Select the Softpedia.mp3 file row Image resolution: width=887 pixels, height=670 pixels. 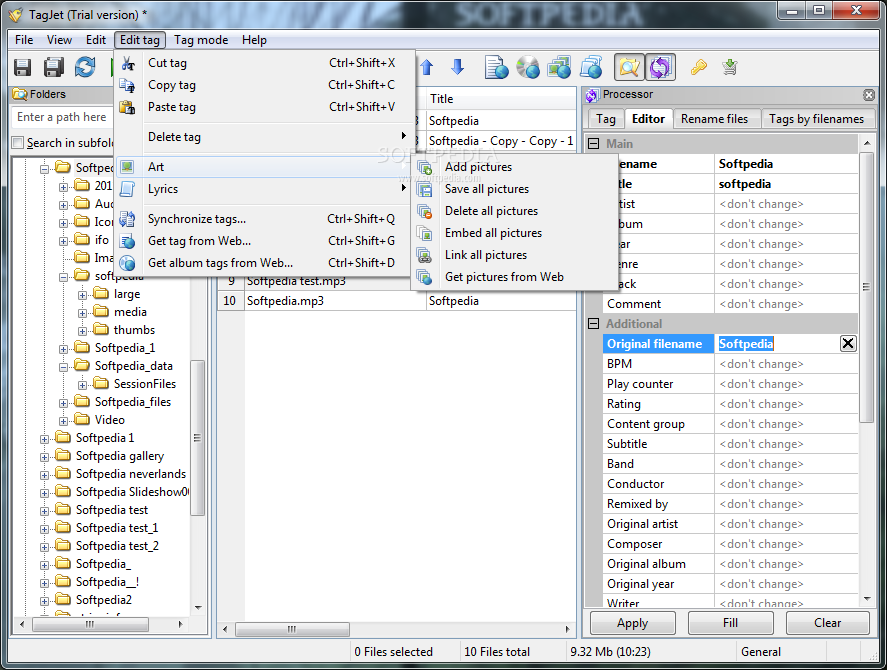(x=397, y=301)
